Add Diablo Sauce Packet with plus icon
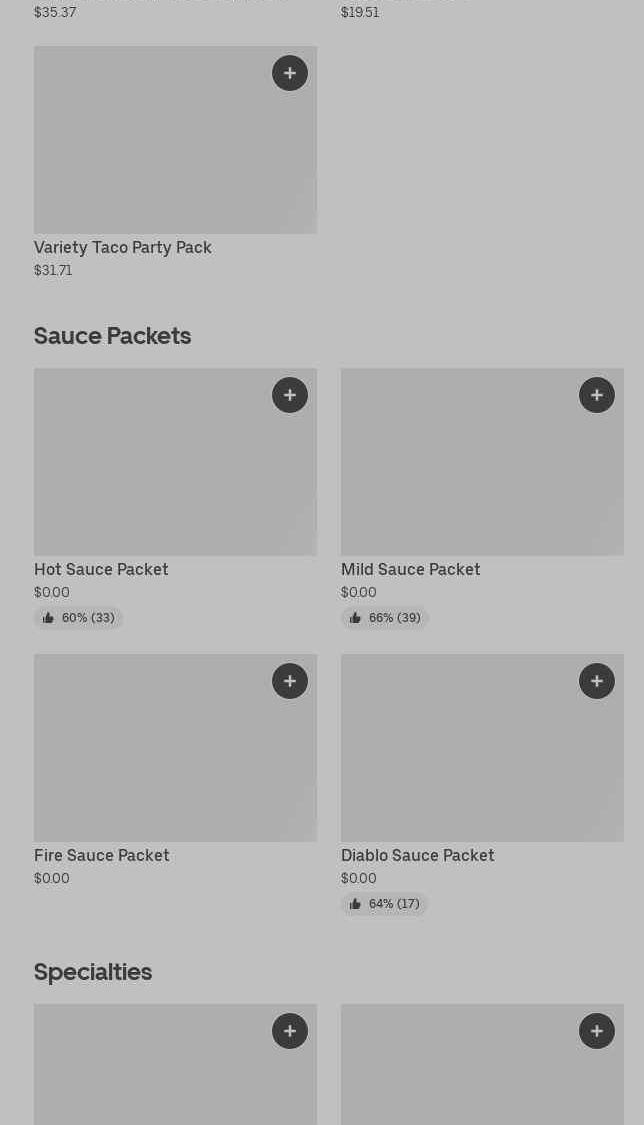Screen dimensions: 644x1125 (597, 681)
